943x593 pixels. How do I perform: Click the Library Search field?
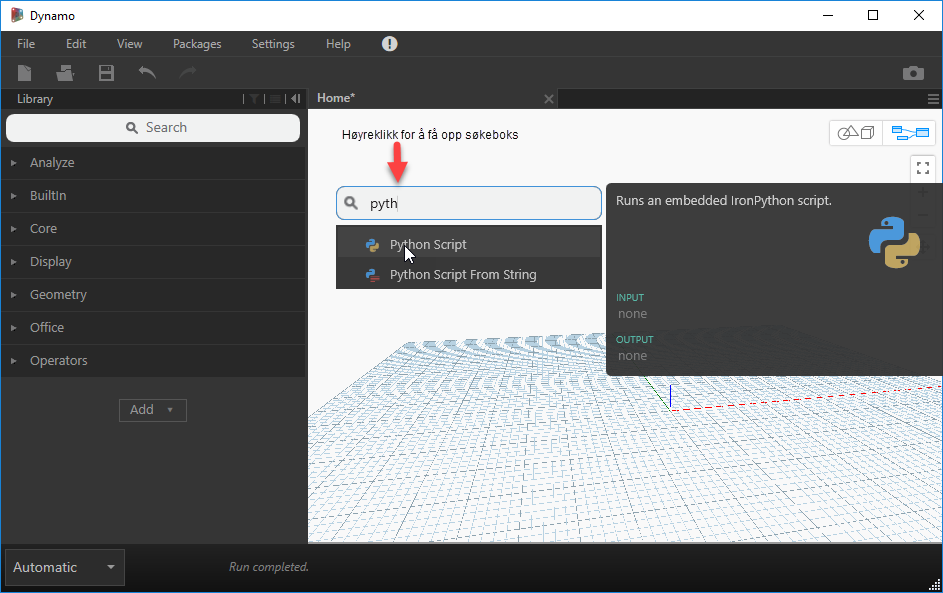(x=153, y=128)
